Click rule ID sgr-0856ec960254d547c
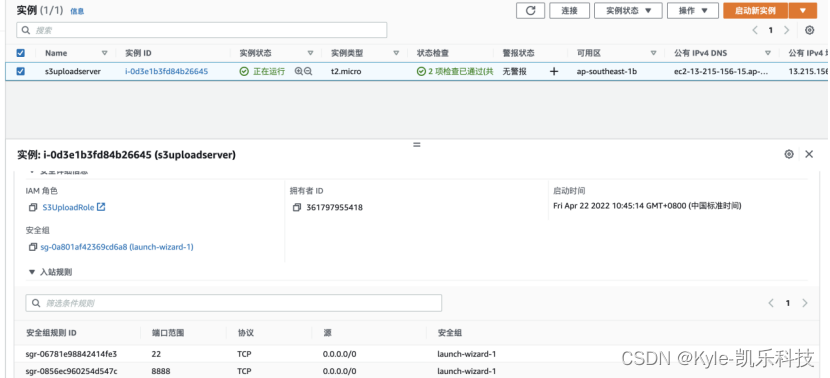This screenshot has width=830, height=378. click(x=71, y=371)
